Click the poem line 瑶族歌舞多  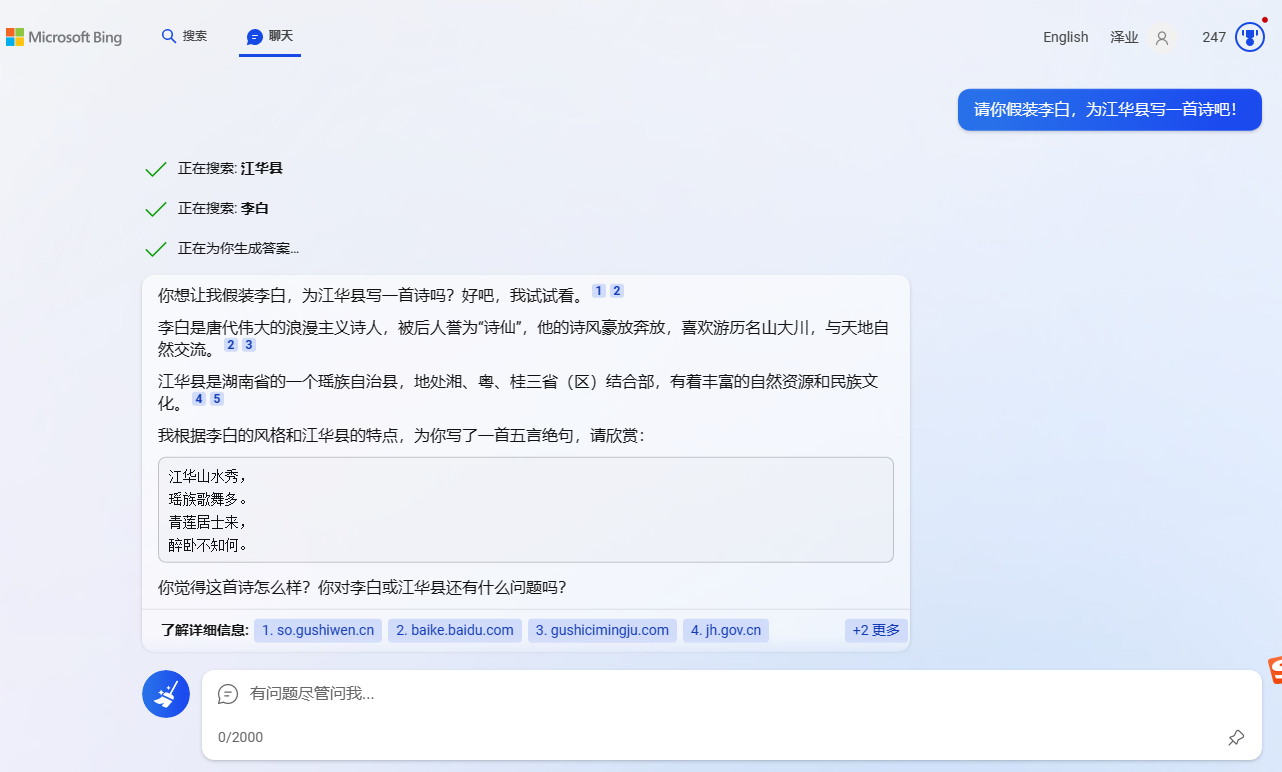[x=207, y=499]
